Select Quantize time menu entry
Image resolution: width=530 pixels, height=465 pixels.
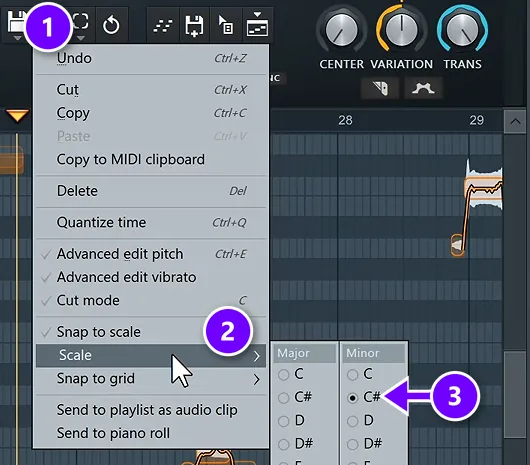[151, 222]
